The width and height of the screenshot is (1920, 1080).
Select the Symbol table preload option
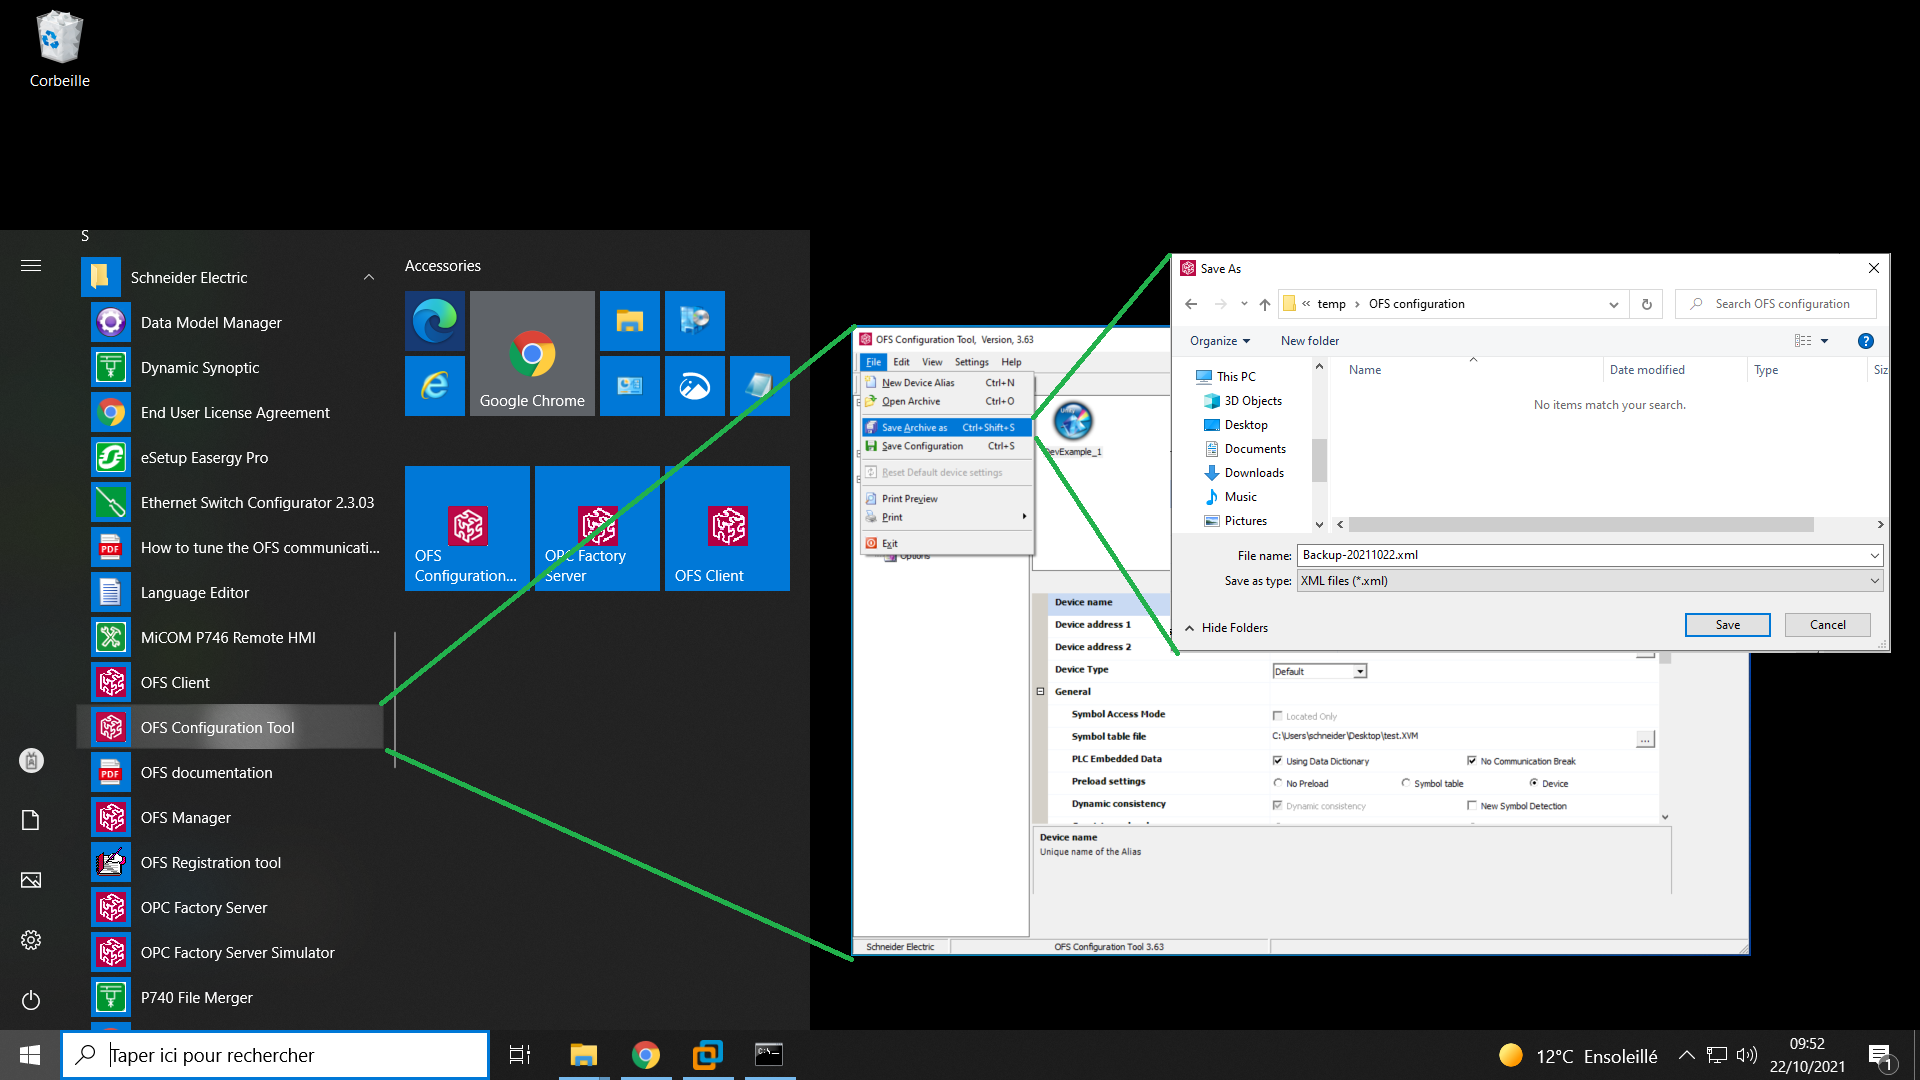pyautogui.click(x=1406, y=783)
